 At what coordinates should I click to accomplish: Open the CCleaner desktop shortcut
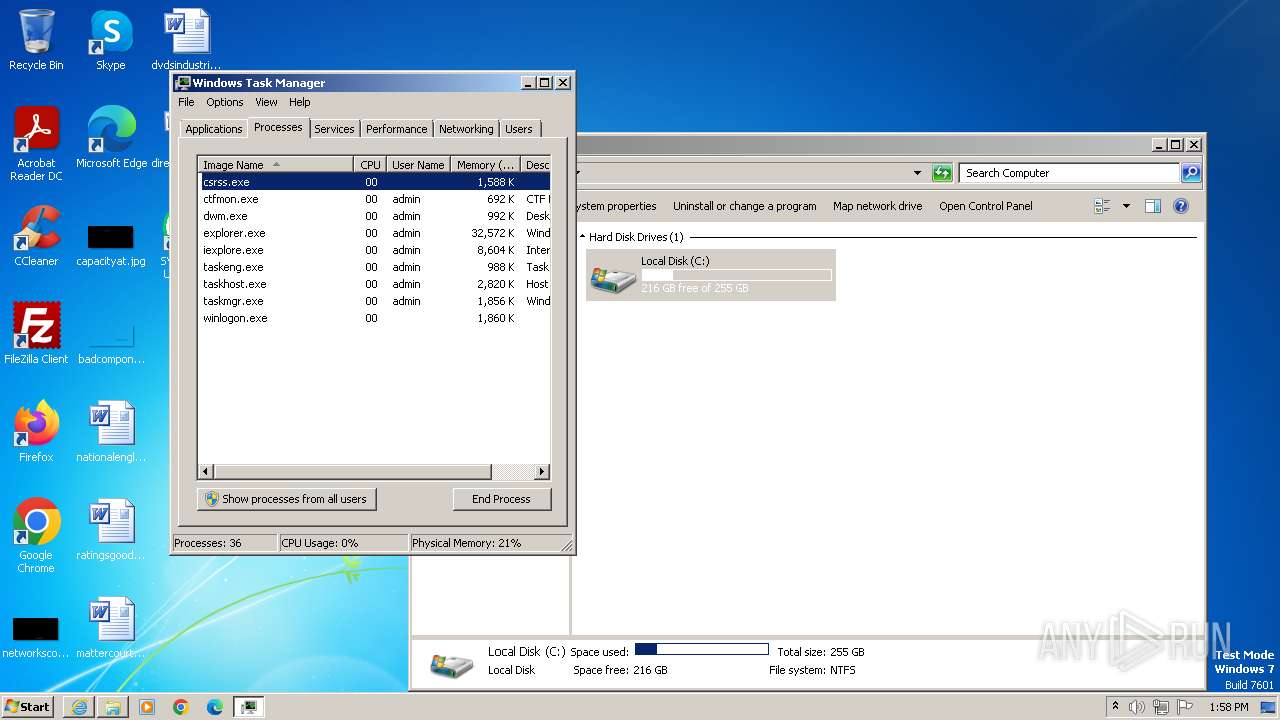click(36, 236)
